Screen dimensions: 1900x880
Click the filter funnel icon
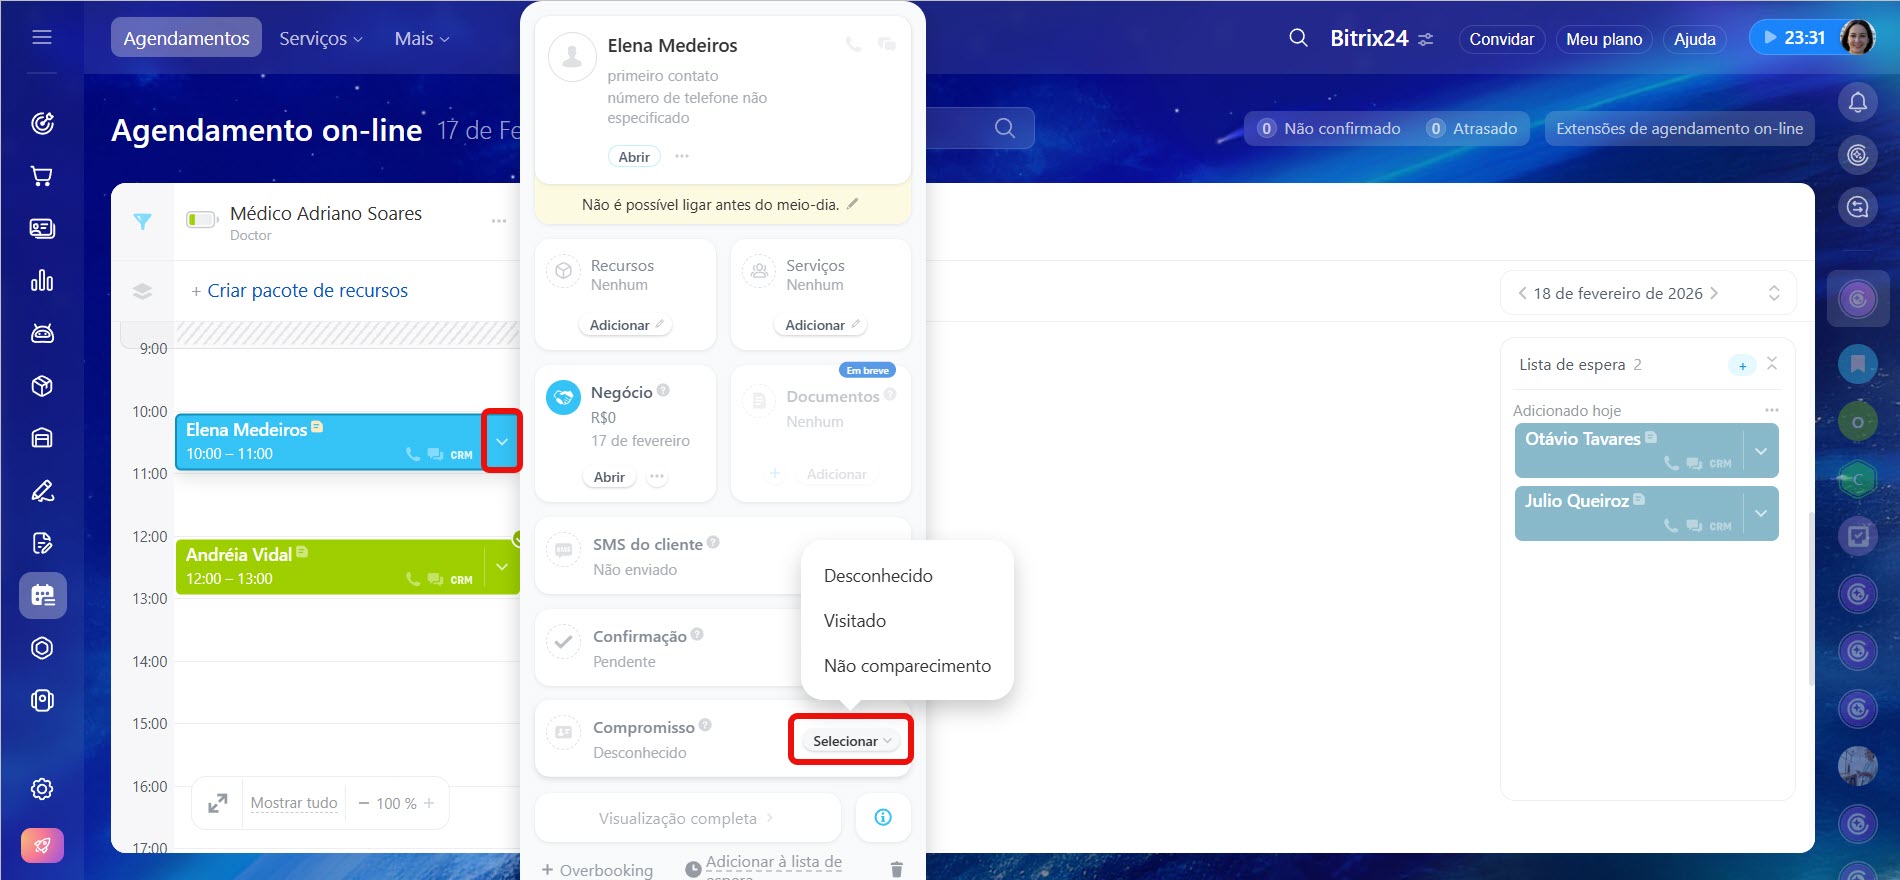143,222
